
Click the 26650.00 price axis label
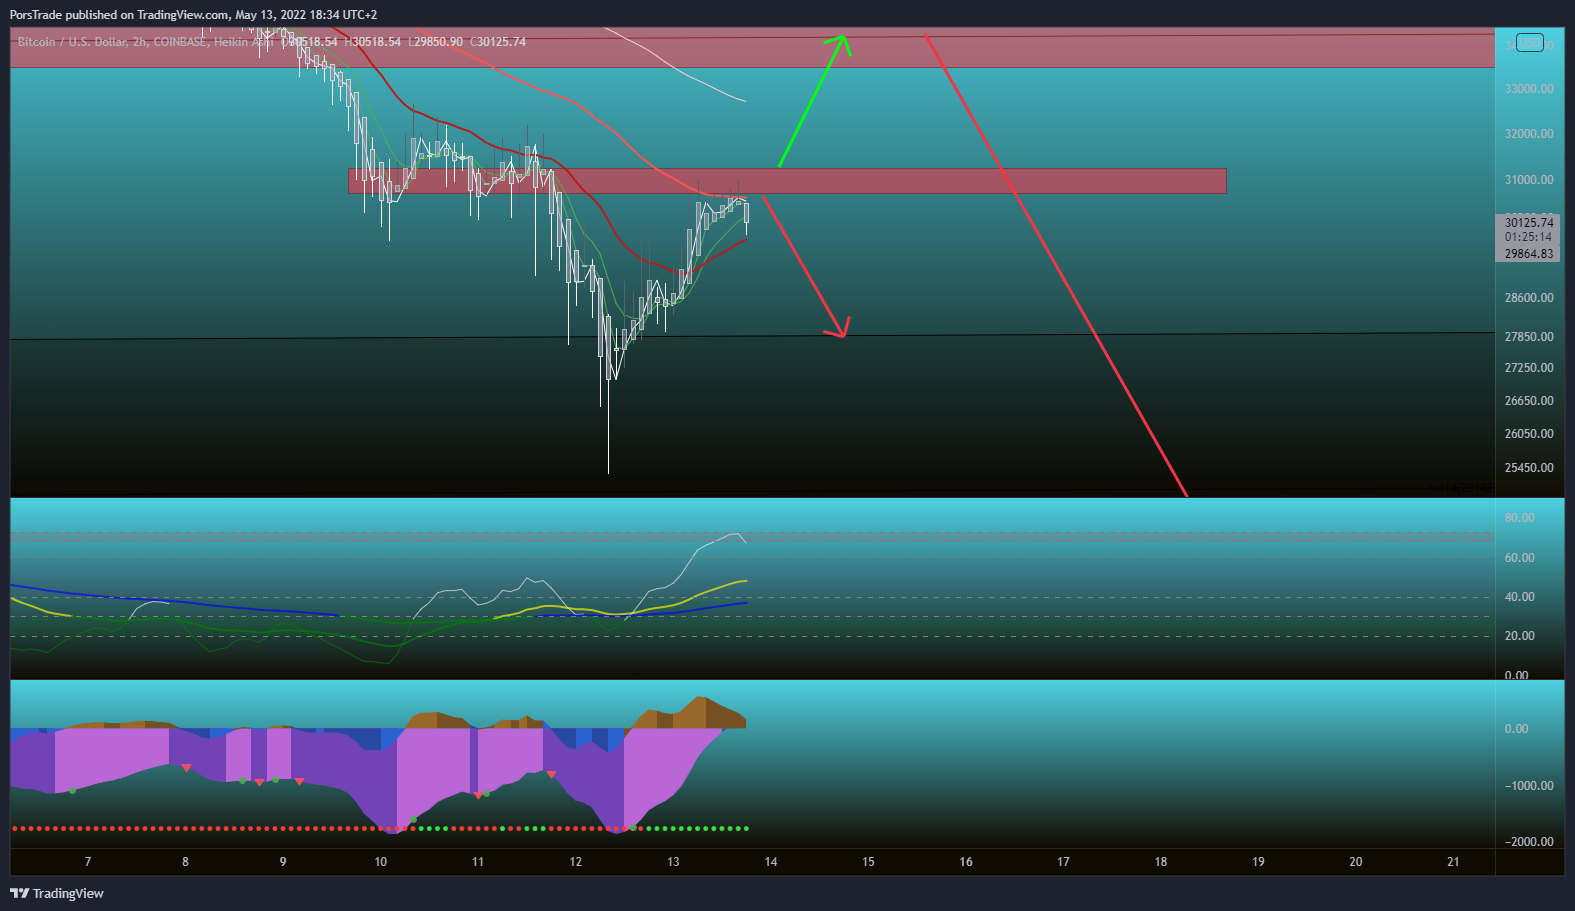coord(1529,401)
